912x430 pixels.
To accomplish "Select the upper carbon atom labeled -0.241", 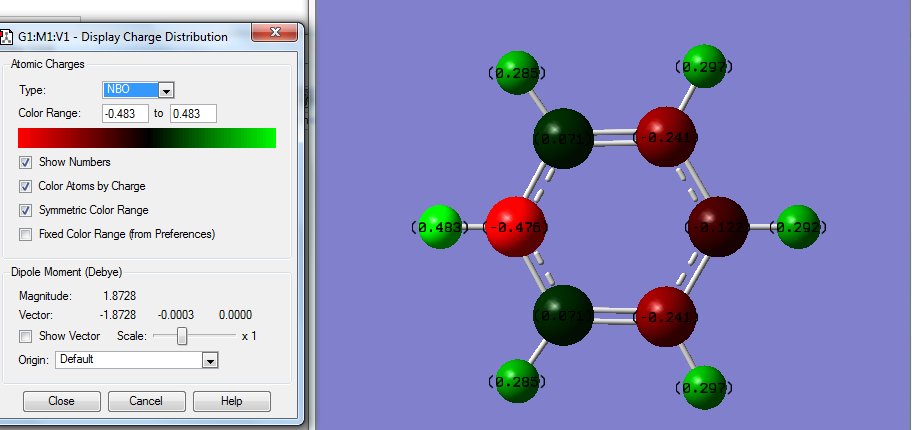I will 667,137.
